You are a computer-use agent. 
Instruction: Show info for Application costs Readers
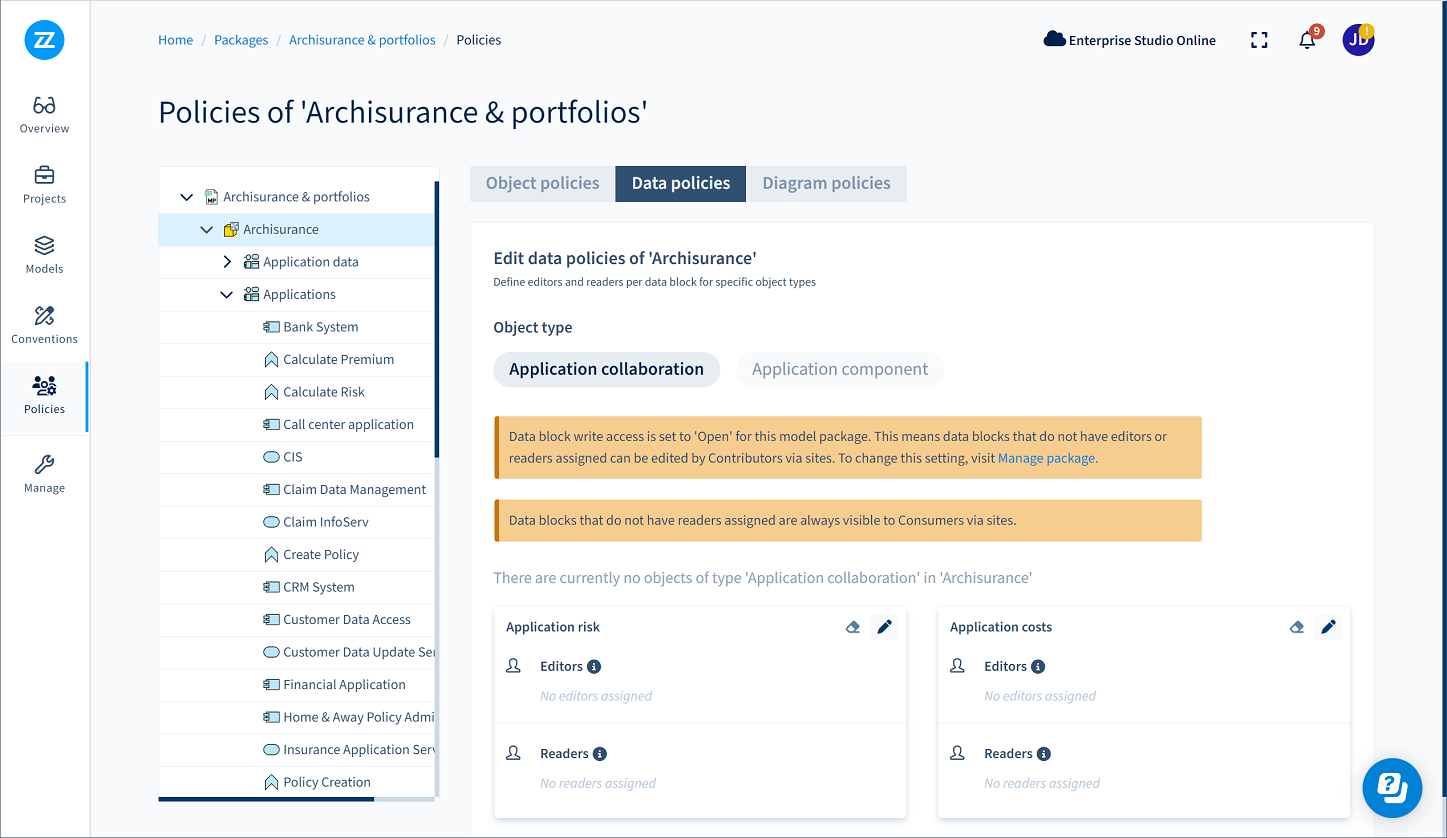(1044, 754)
